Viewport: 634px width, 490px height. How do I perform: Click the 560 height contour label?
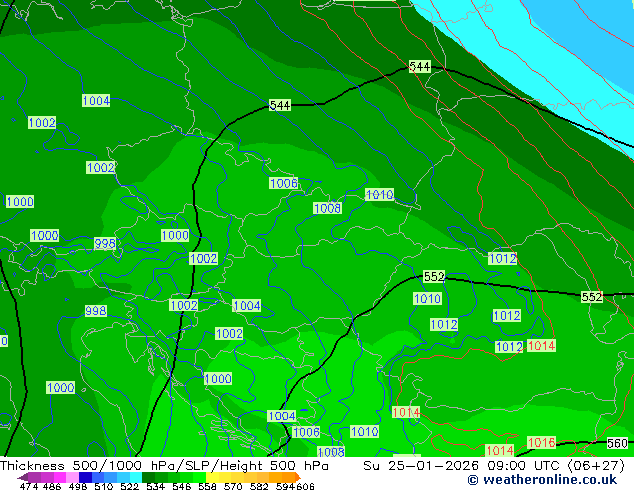pos(617,444)
